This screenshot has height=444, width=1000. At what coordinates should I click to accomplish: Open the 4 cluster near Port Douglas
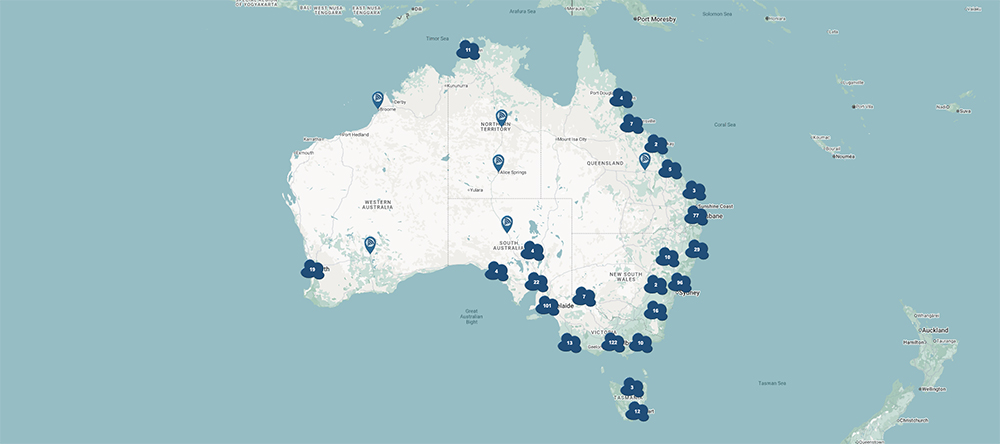click(x=621, y=98)
